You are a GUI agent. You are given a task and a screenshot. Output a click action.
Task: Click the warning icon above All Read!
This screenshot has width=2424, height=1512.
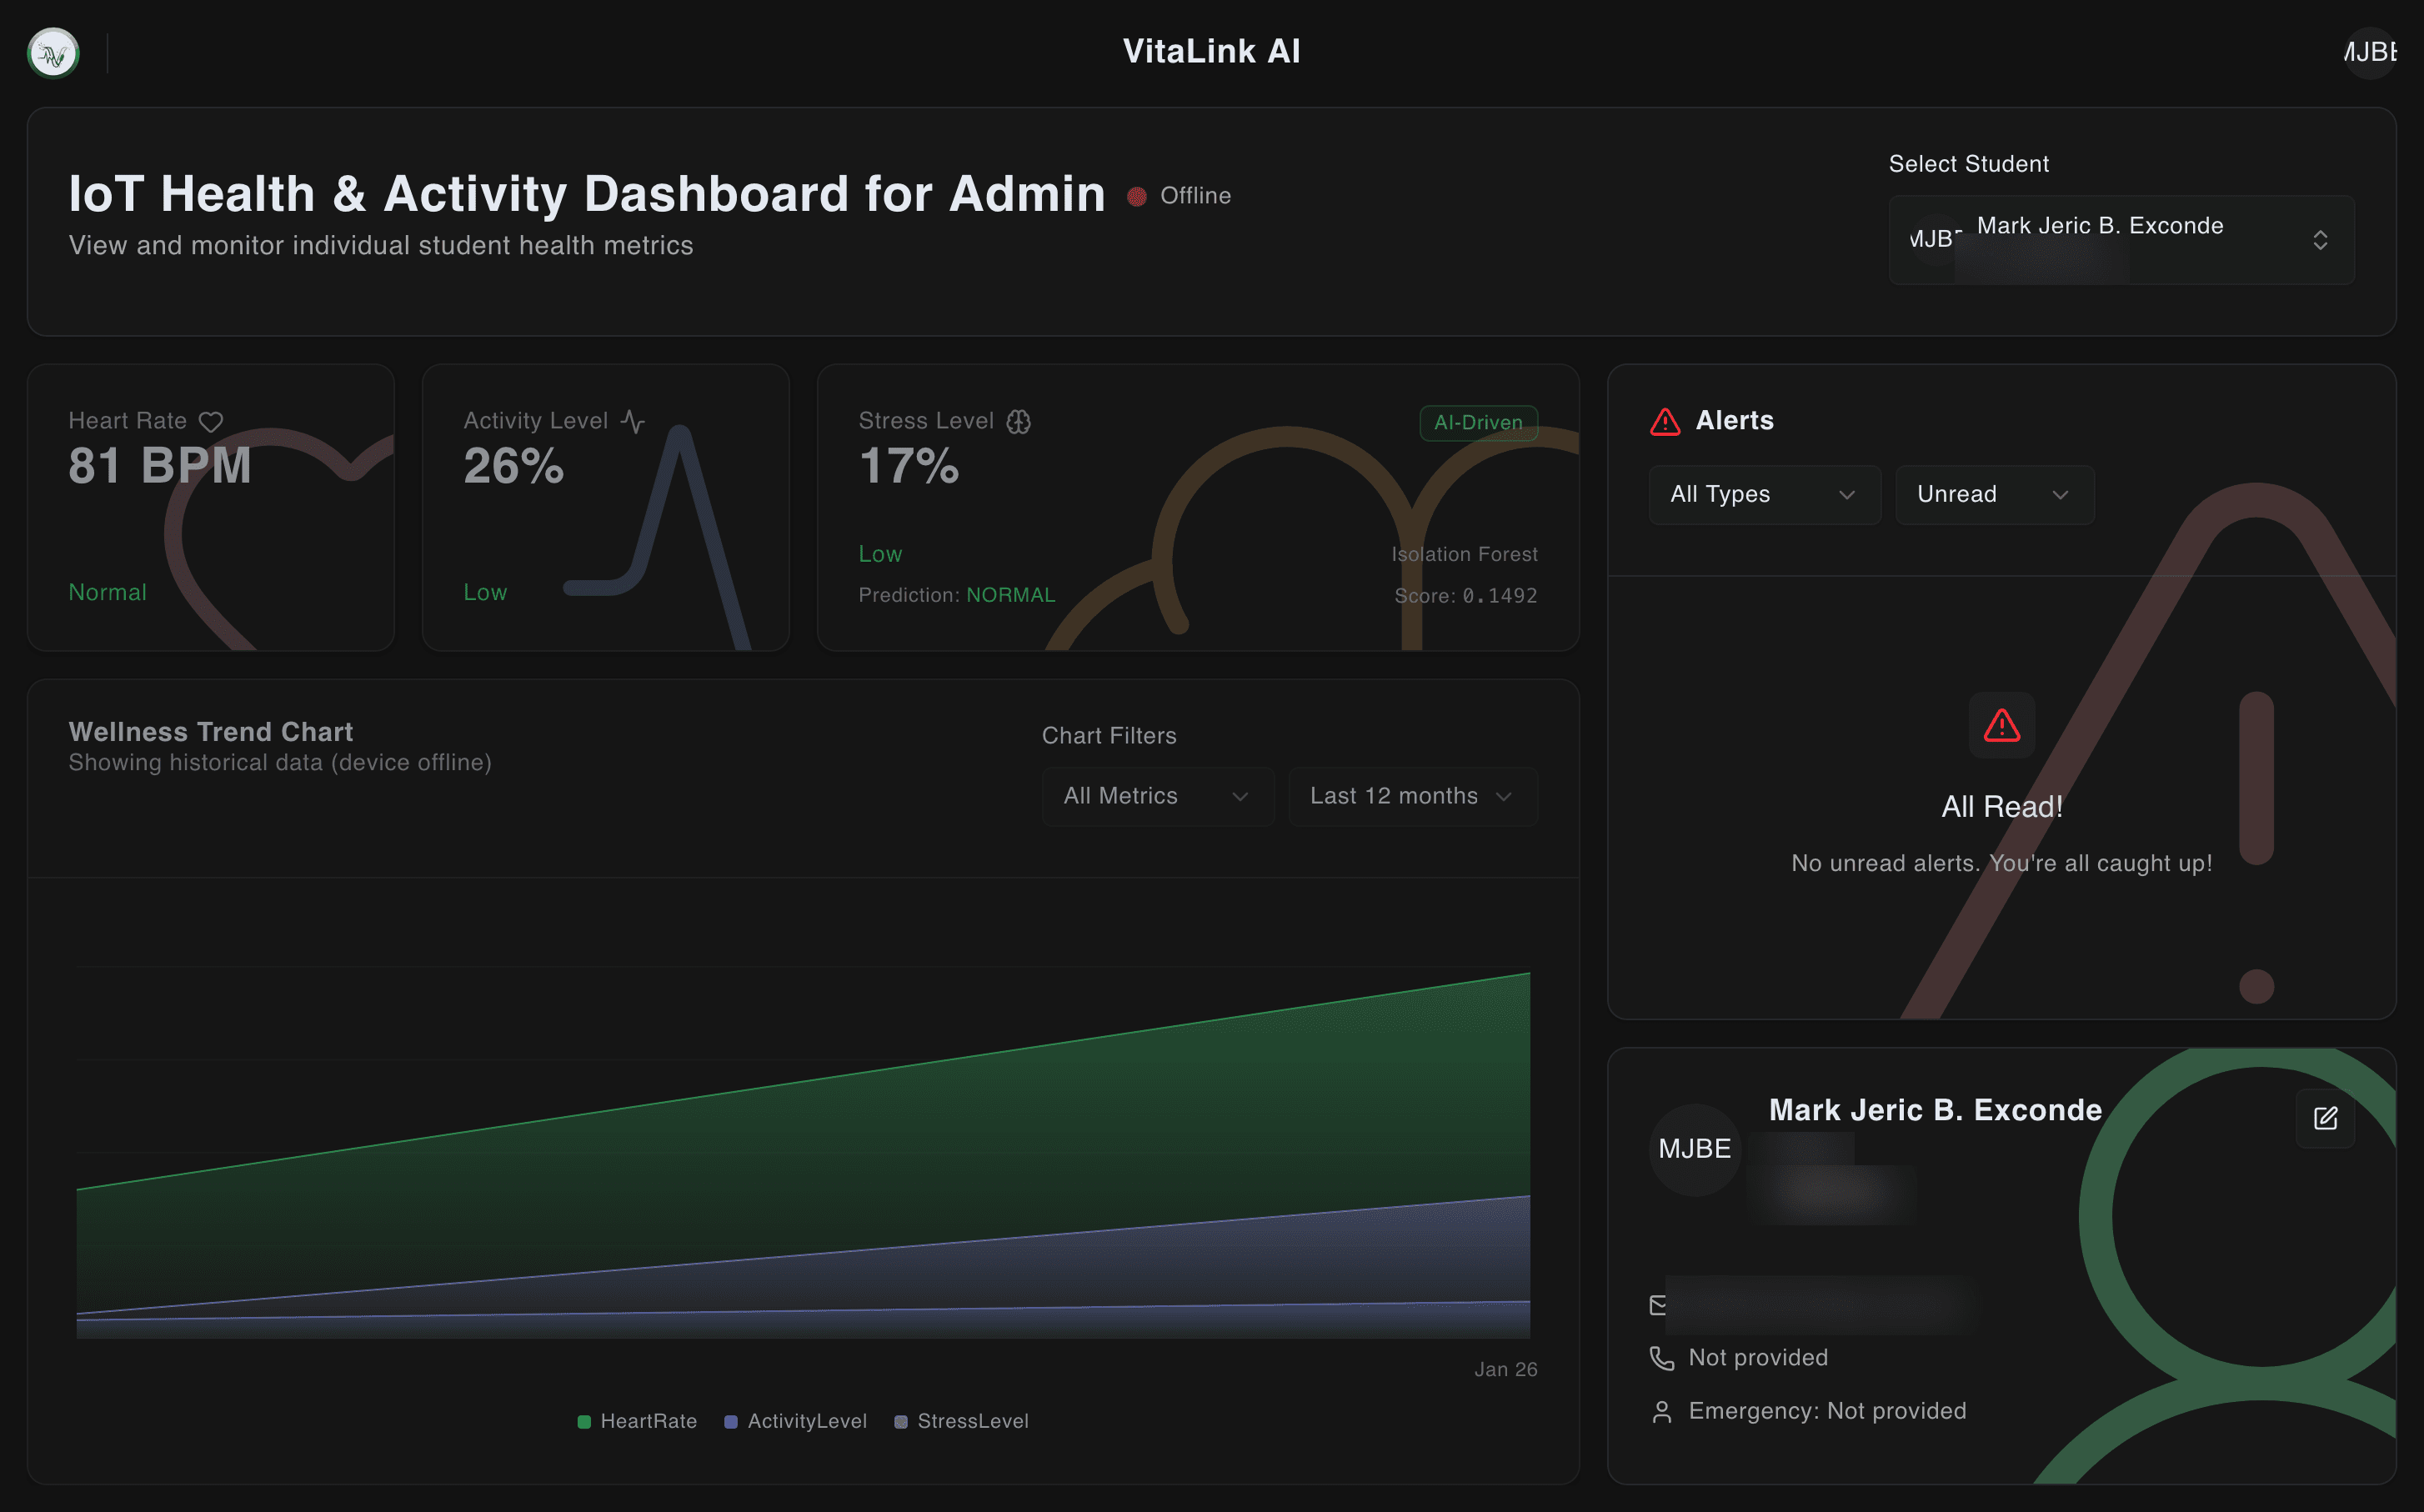2002,725
